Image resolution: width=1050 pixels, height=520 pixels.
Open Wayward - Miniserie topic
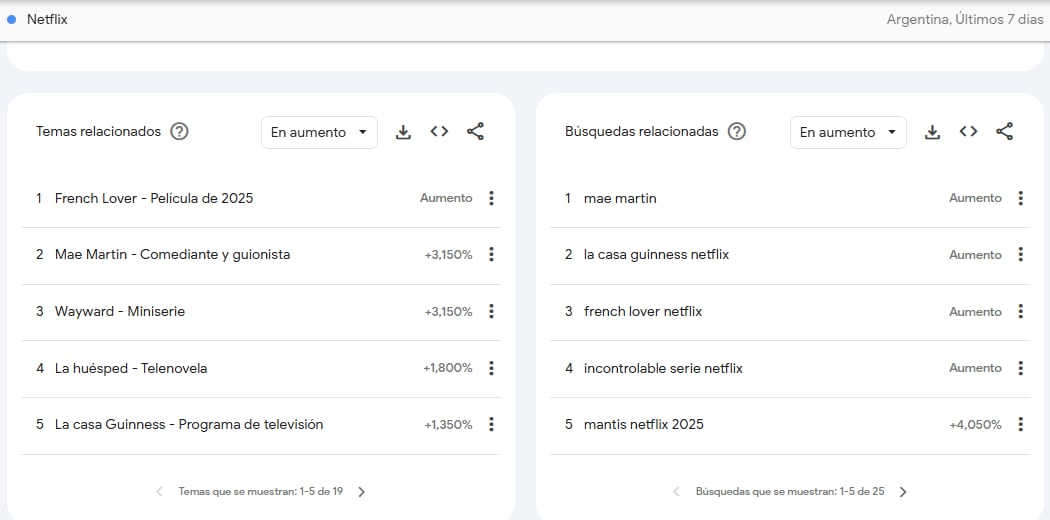120,311
